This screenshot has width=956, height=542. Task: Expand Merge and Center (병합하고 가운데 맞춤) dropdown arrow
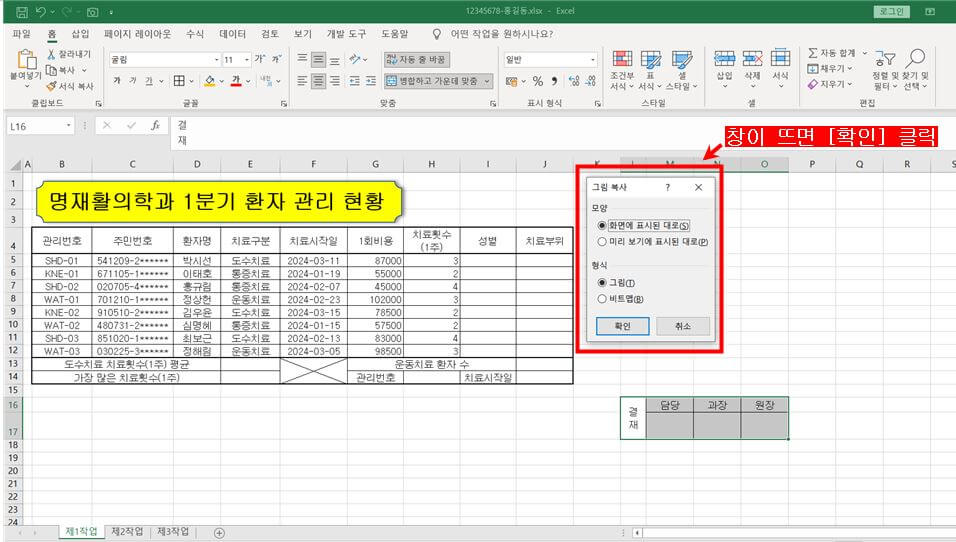[487, 80]
